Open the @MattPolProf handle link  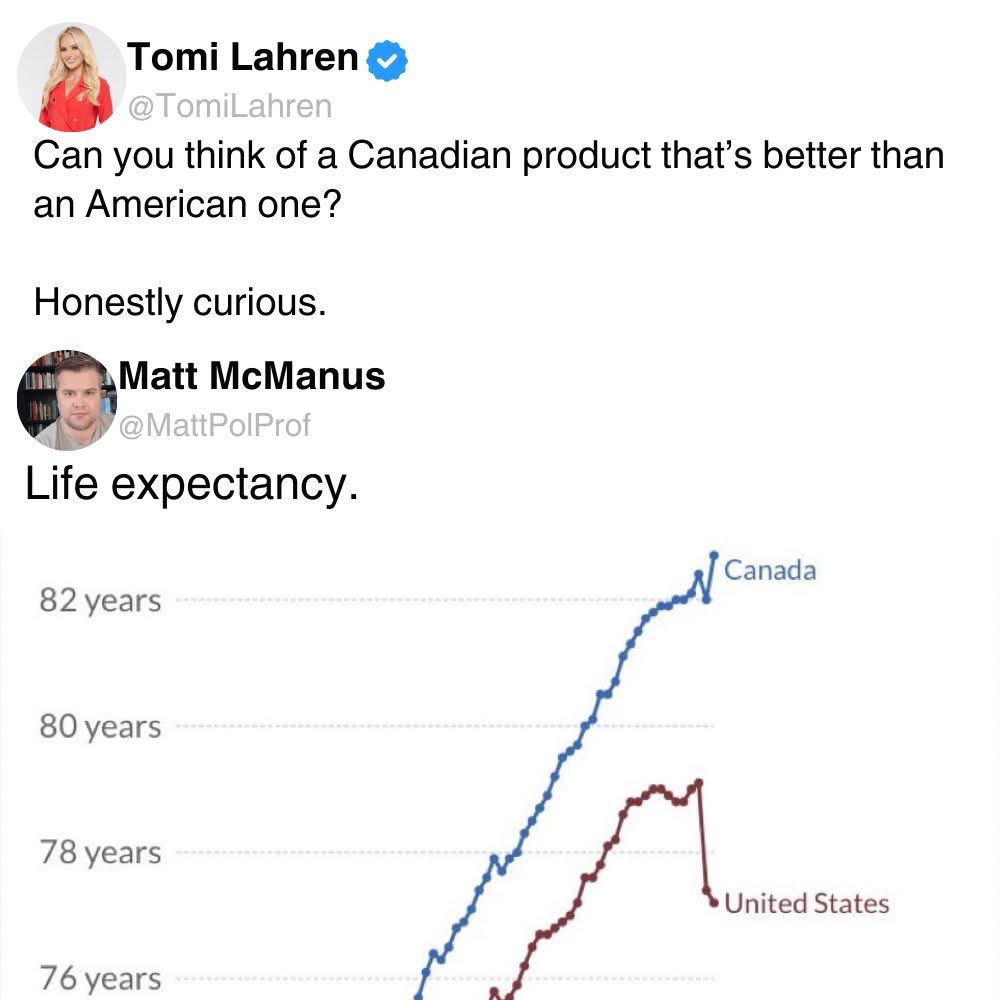[215, 425]
